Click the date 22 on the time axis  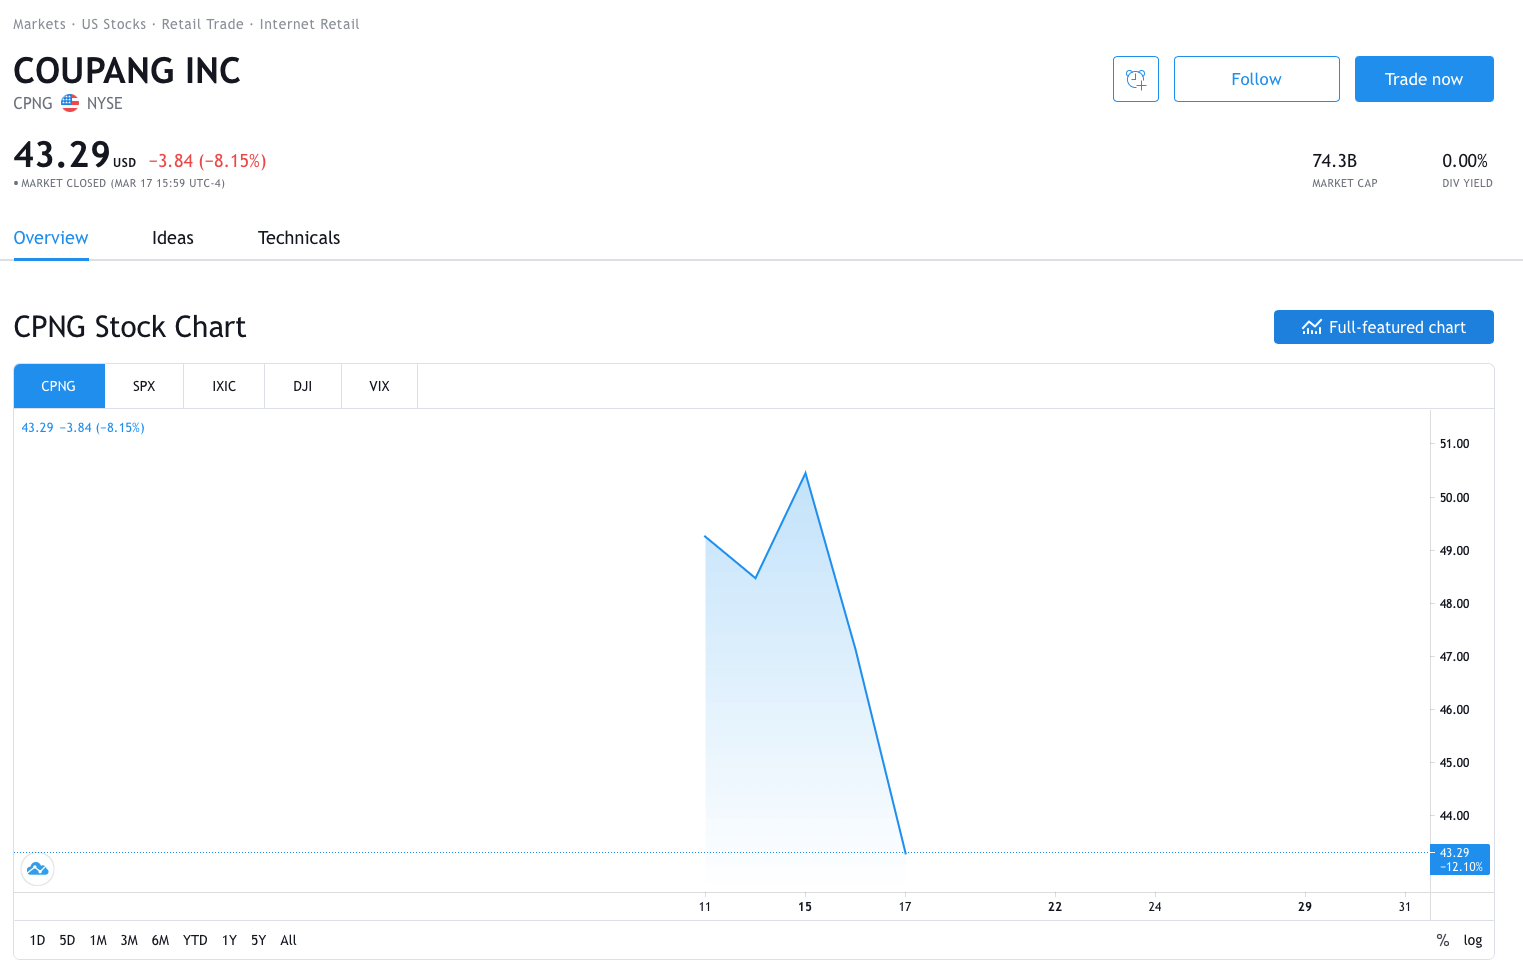(x=1055, y=906)
